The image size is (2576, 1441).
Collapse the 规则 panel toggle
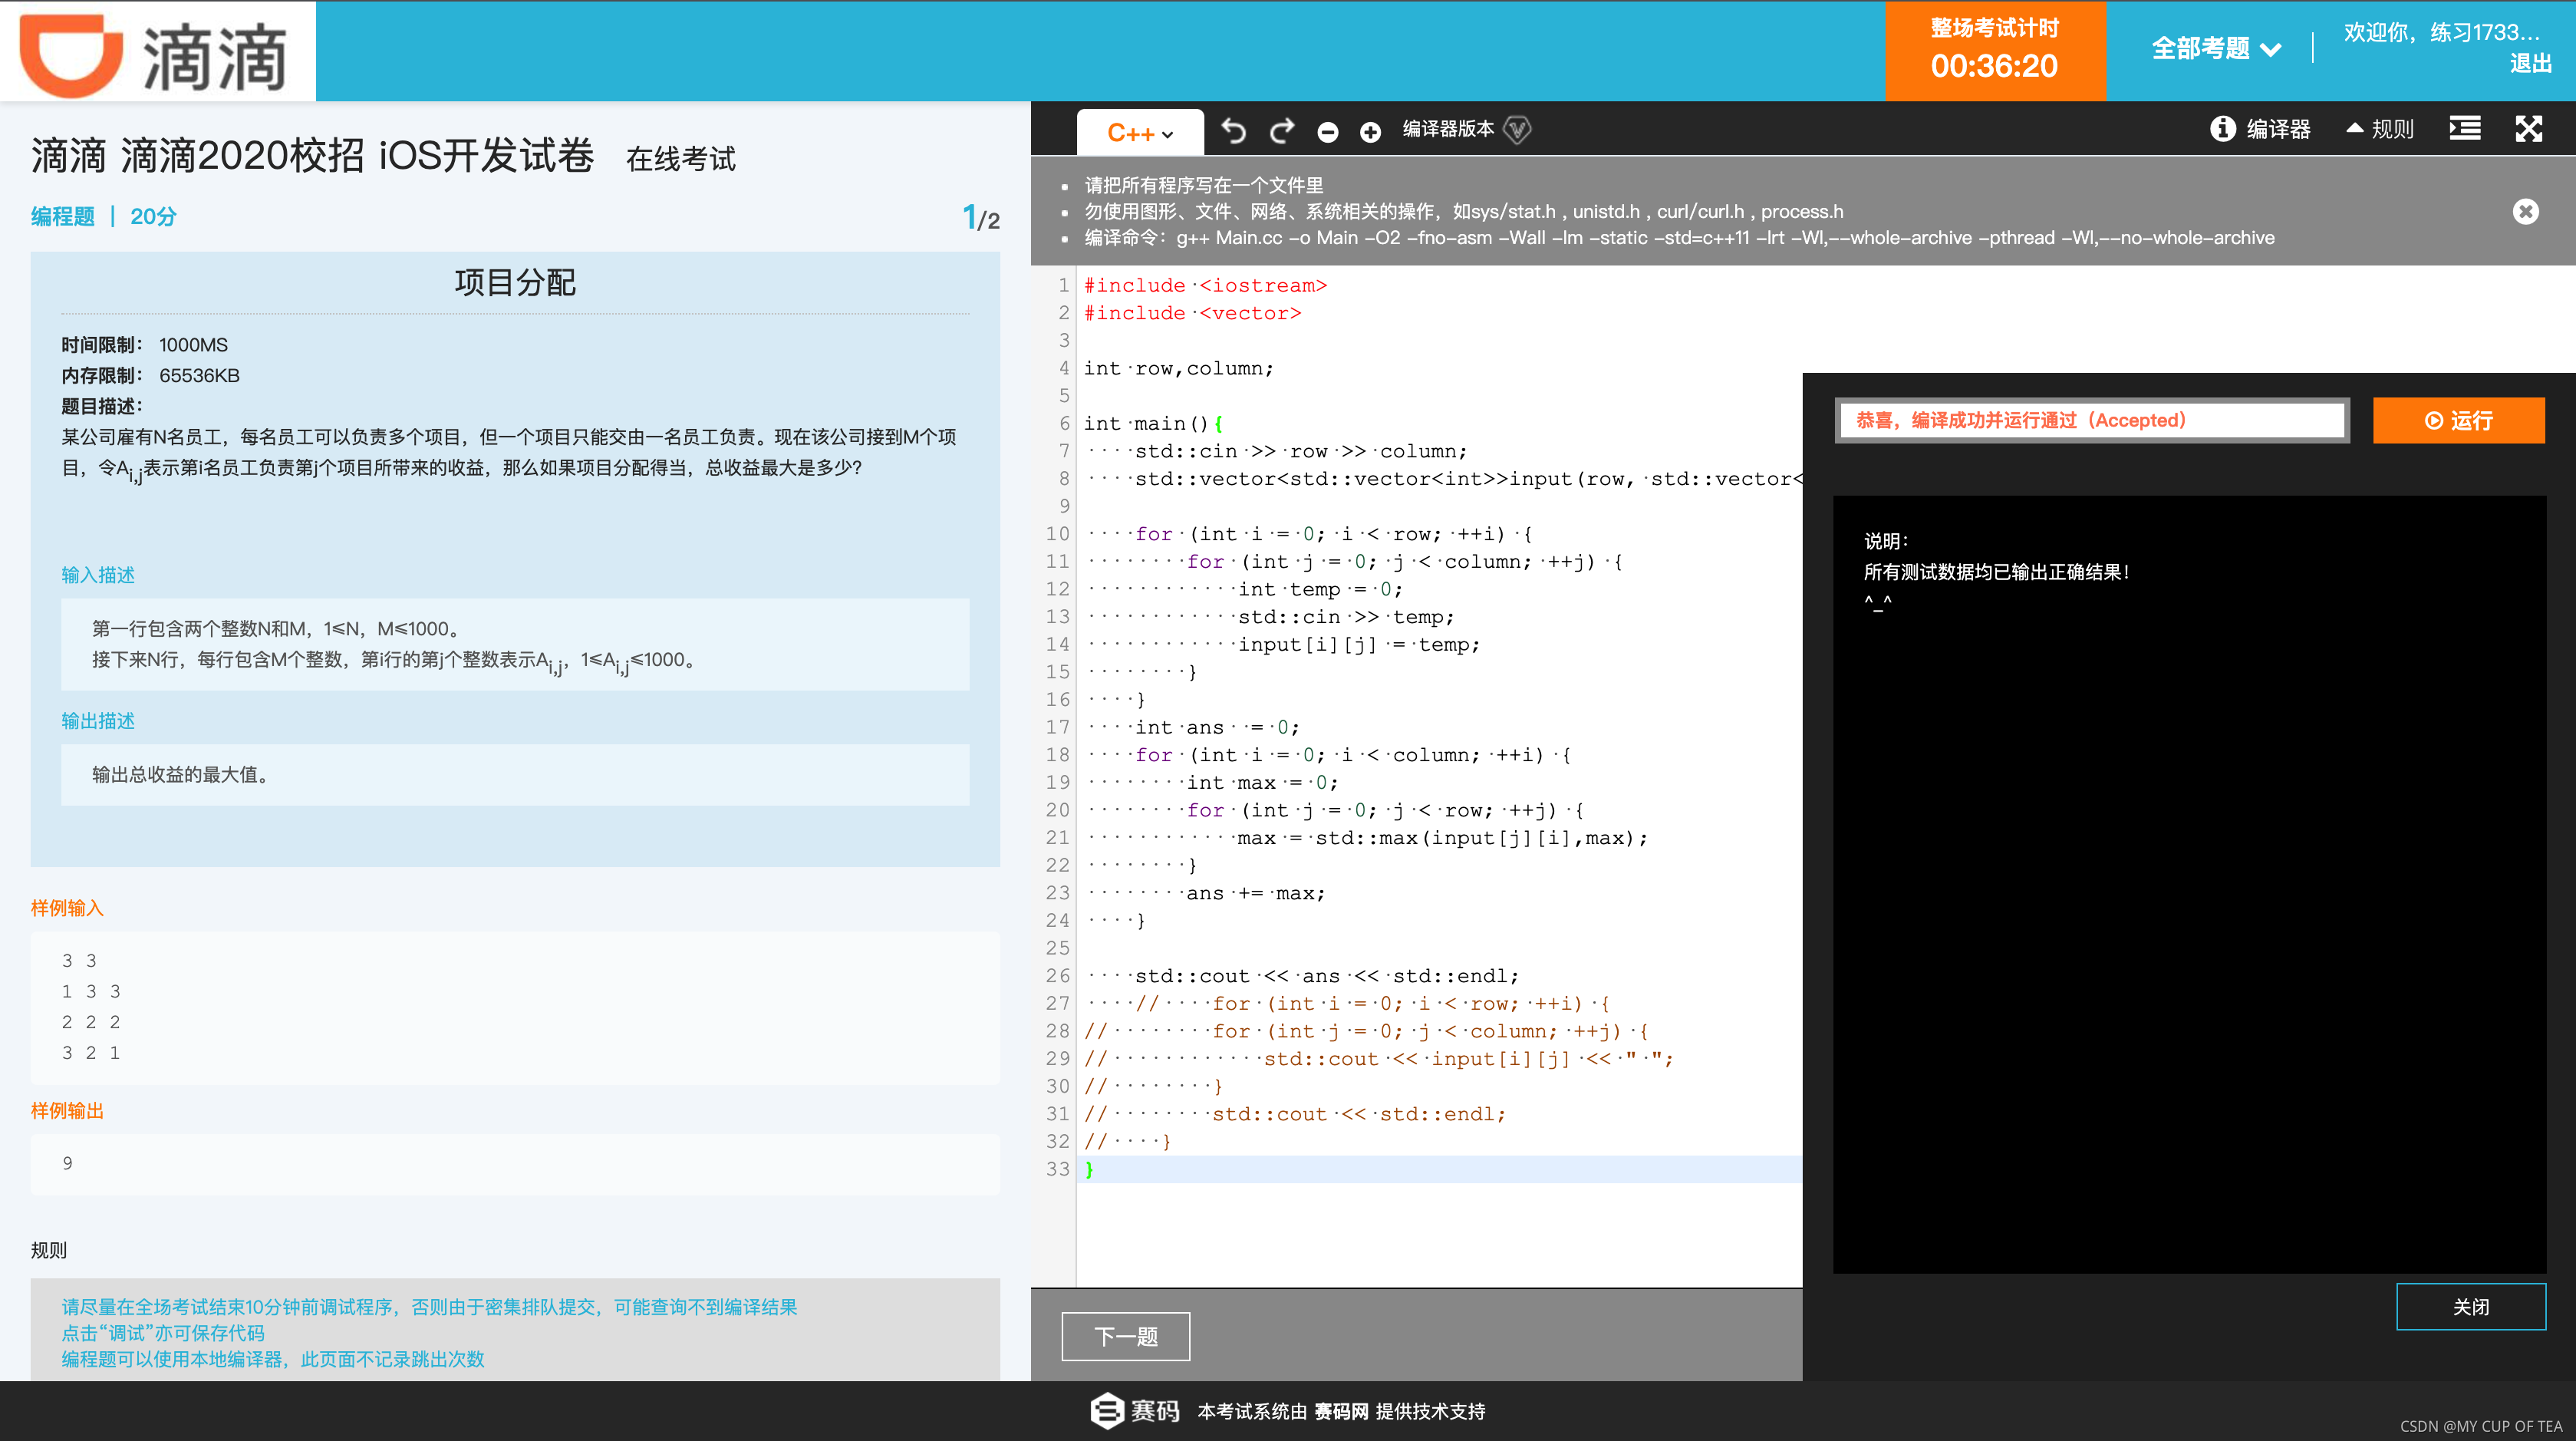(x=2379, y=129)
